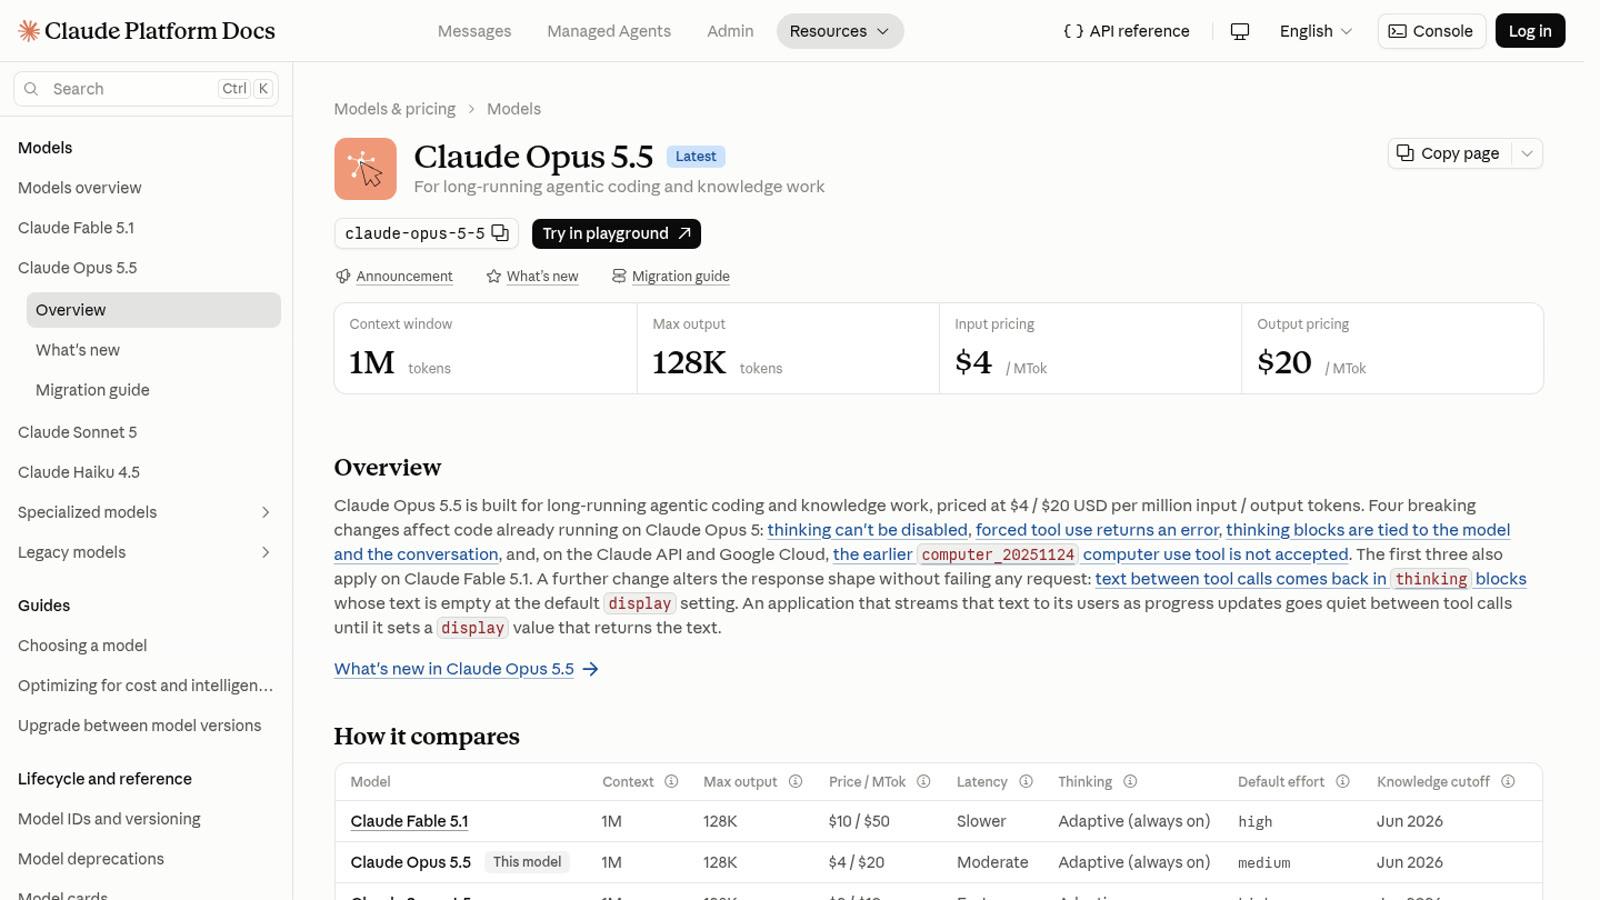Open the Managed Agents nav item
The height and width of the screenshot is (900, 1600).
click(609, 31)
